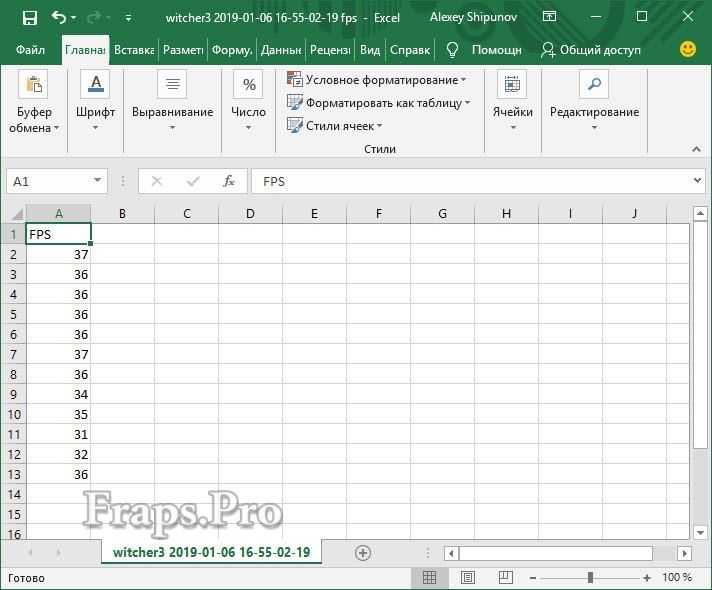The image size is (712, 590).
Task: Select the witcher3 sheet tab
Action: (212, 552)
